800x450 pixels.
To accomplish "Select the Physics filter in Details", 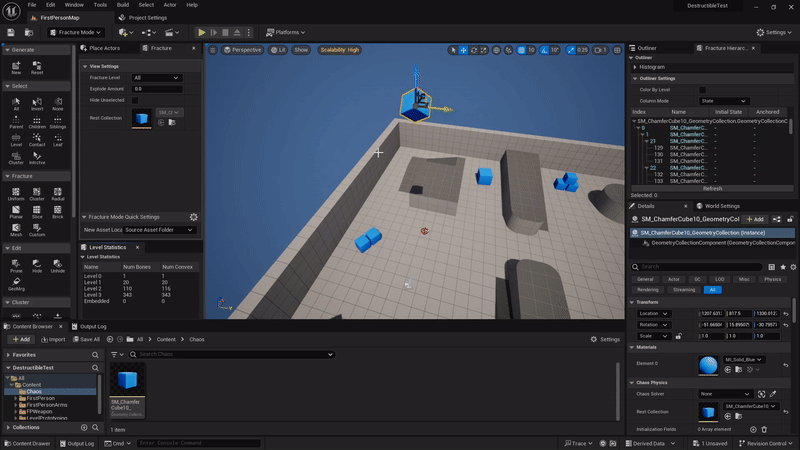I will pyautogui.click(x=772, y=280).
